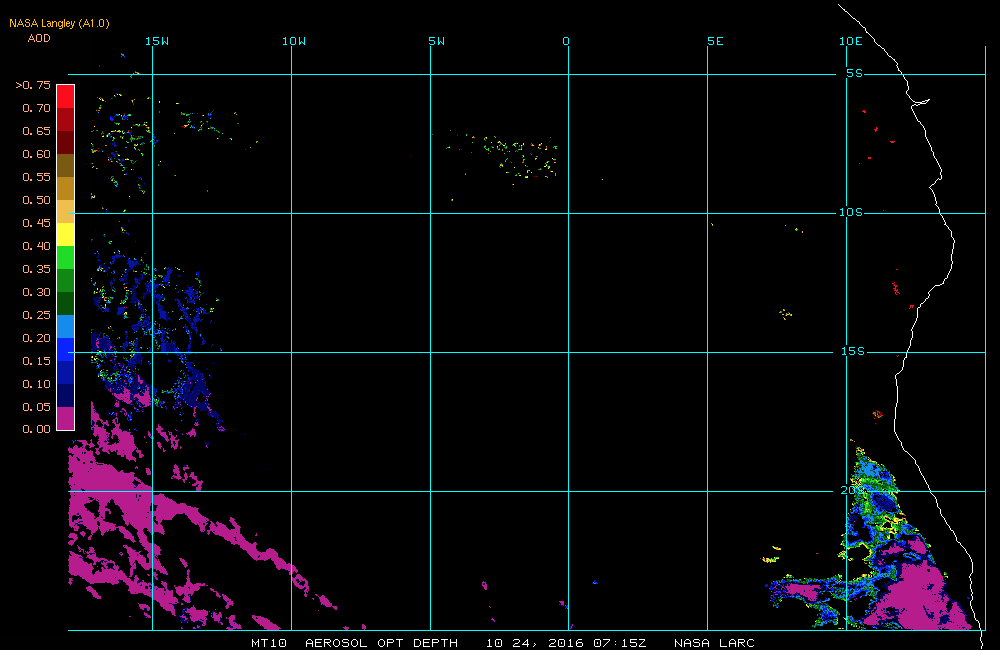Select the '10S' latitude label
Viewport: 1000px width, 650px height.
[x=851, y=212]
